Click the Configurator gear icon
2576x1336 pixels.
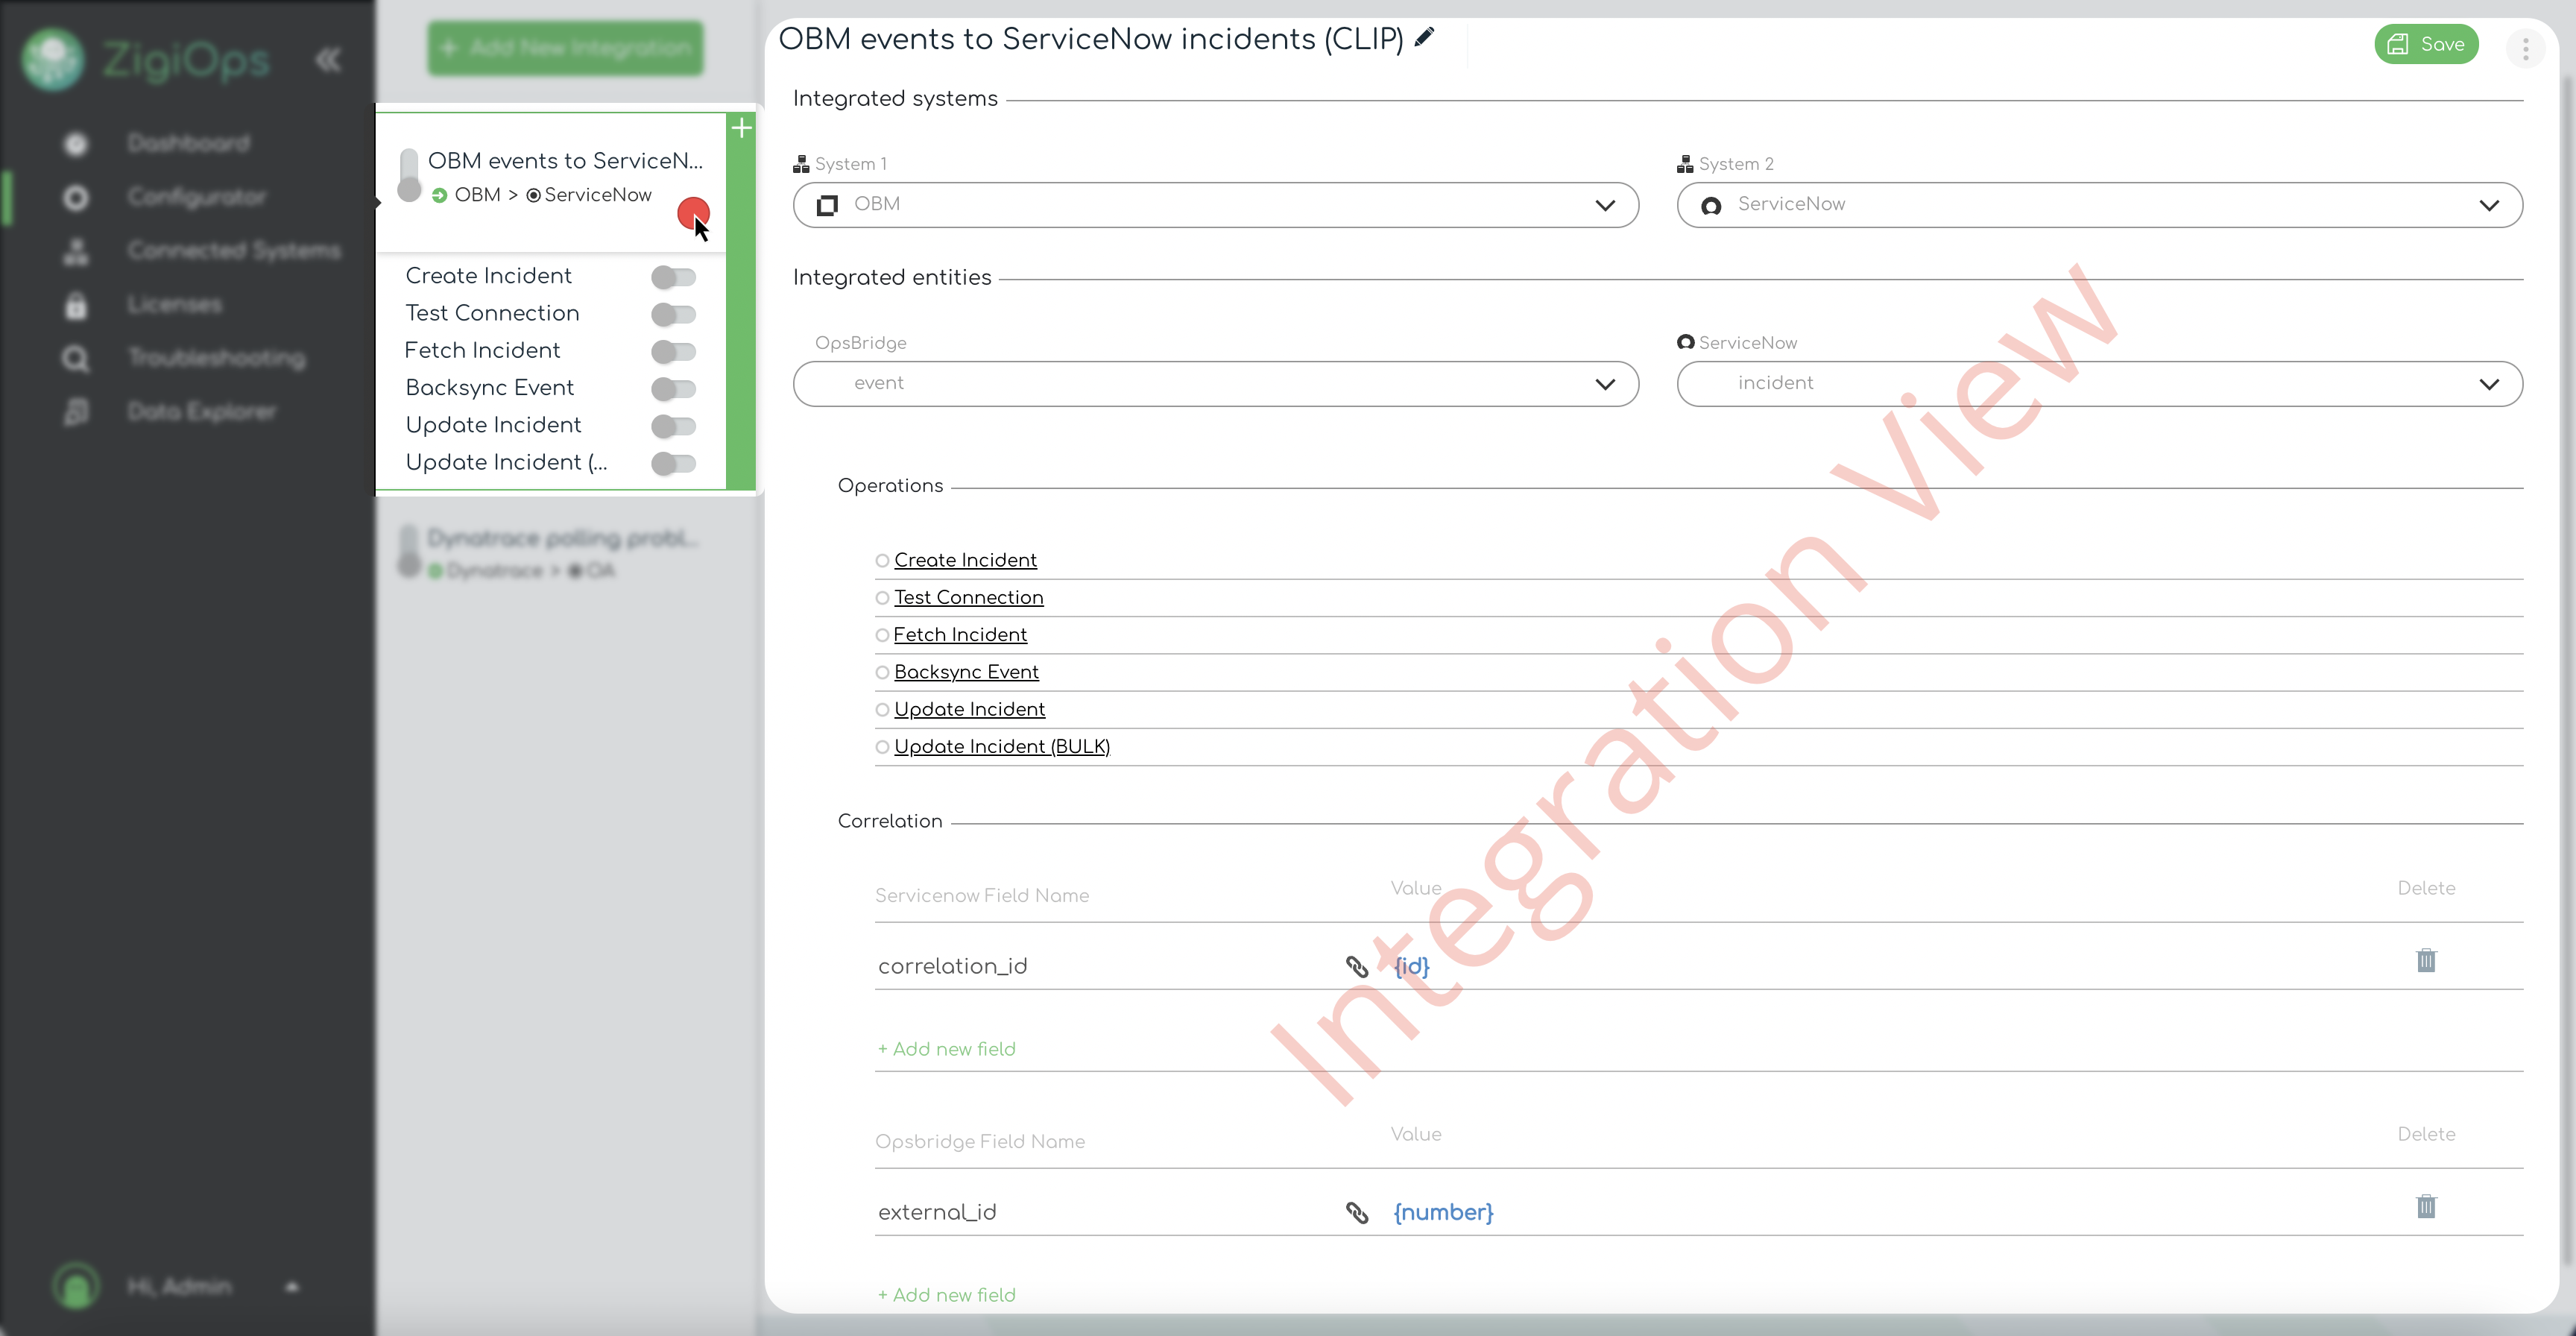pyautogui.click(x=76, y=198)
